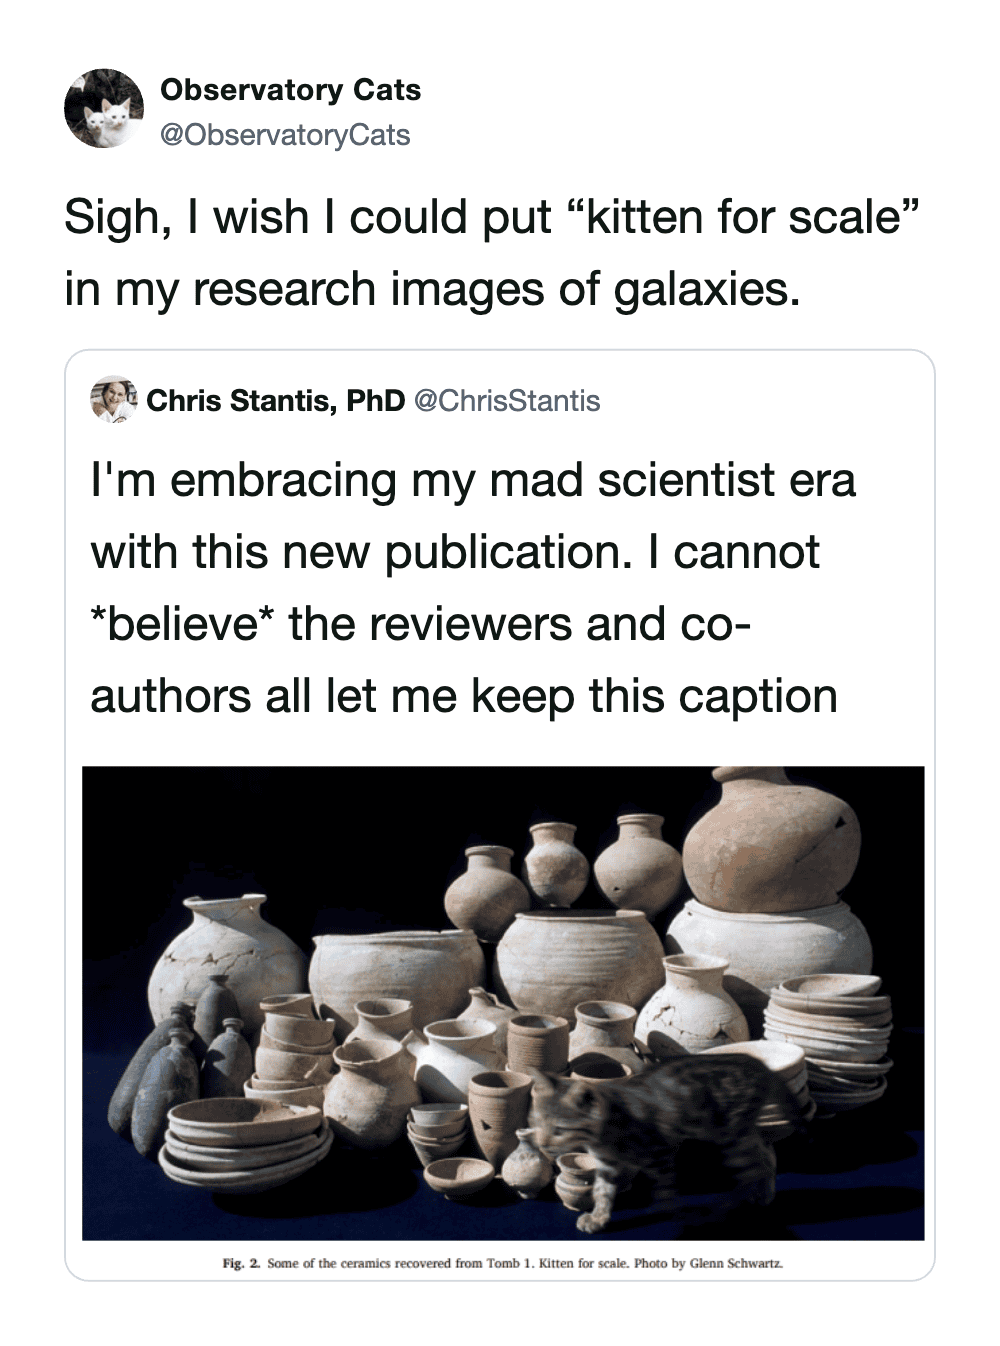Image resolution: width=1000 pixels, height=1346 pixels.
Task: Click the large round jar atop the pile
Action: tap(770, 840)
